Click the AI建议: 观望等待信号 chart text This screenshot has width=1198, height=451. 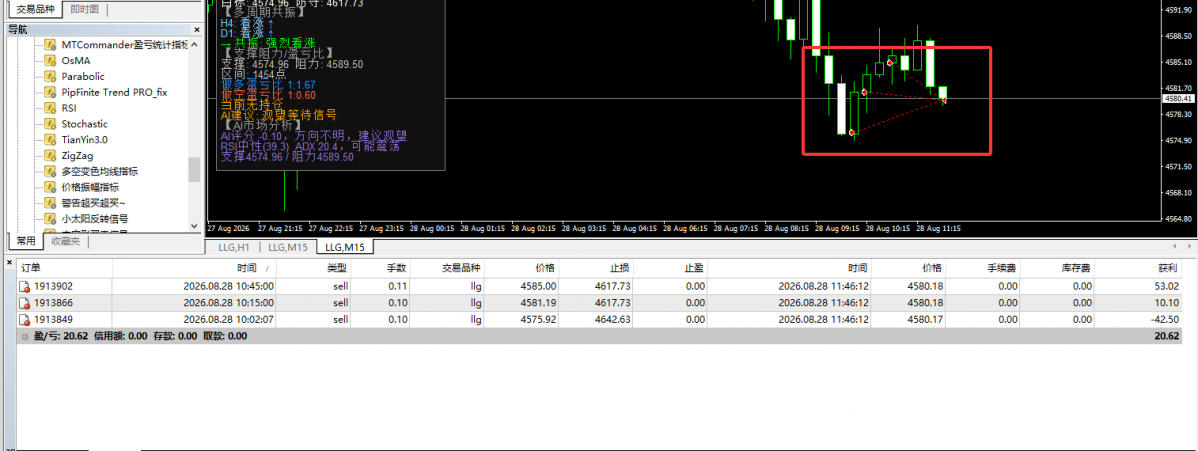coord(279,115)
